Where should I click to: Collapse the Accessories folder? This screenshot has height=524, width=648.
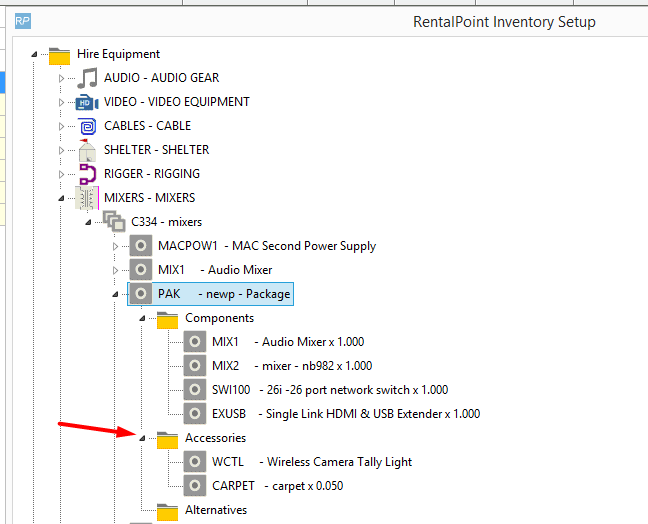(142, 438)
